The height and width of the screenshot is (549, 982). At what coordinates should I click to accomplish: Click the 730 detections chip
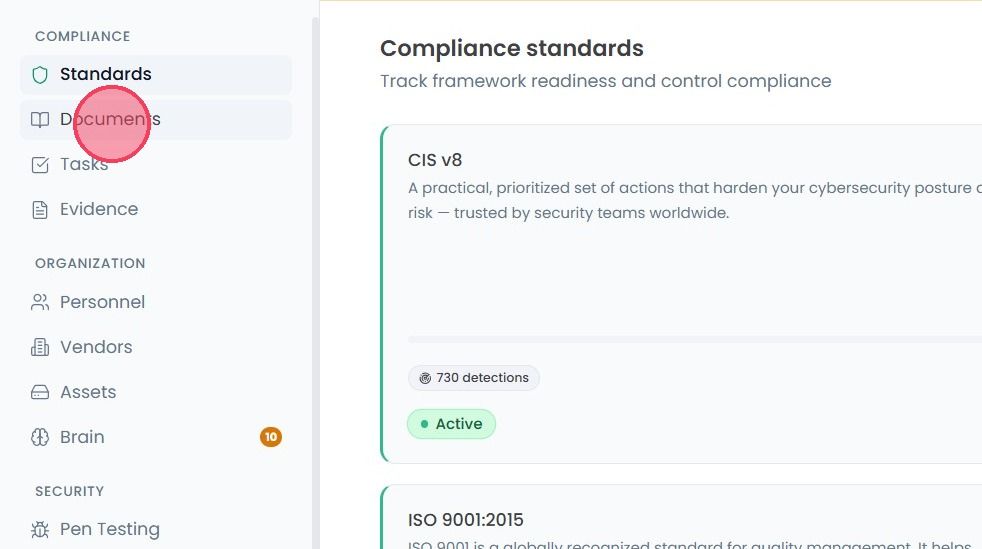(x=473, y=378)
